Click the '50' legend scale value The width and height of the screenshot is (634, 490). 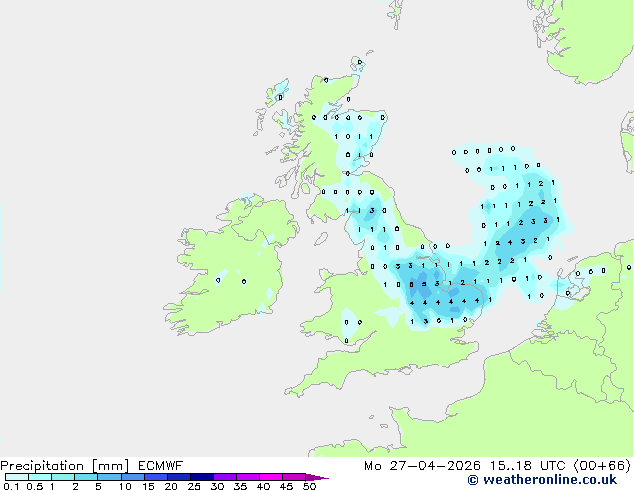309,486
